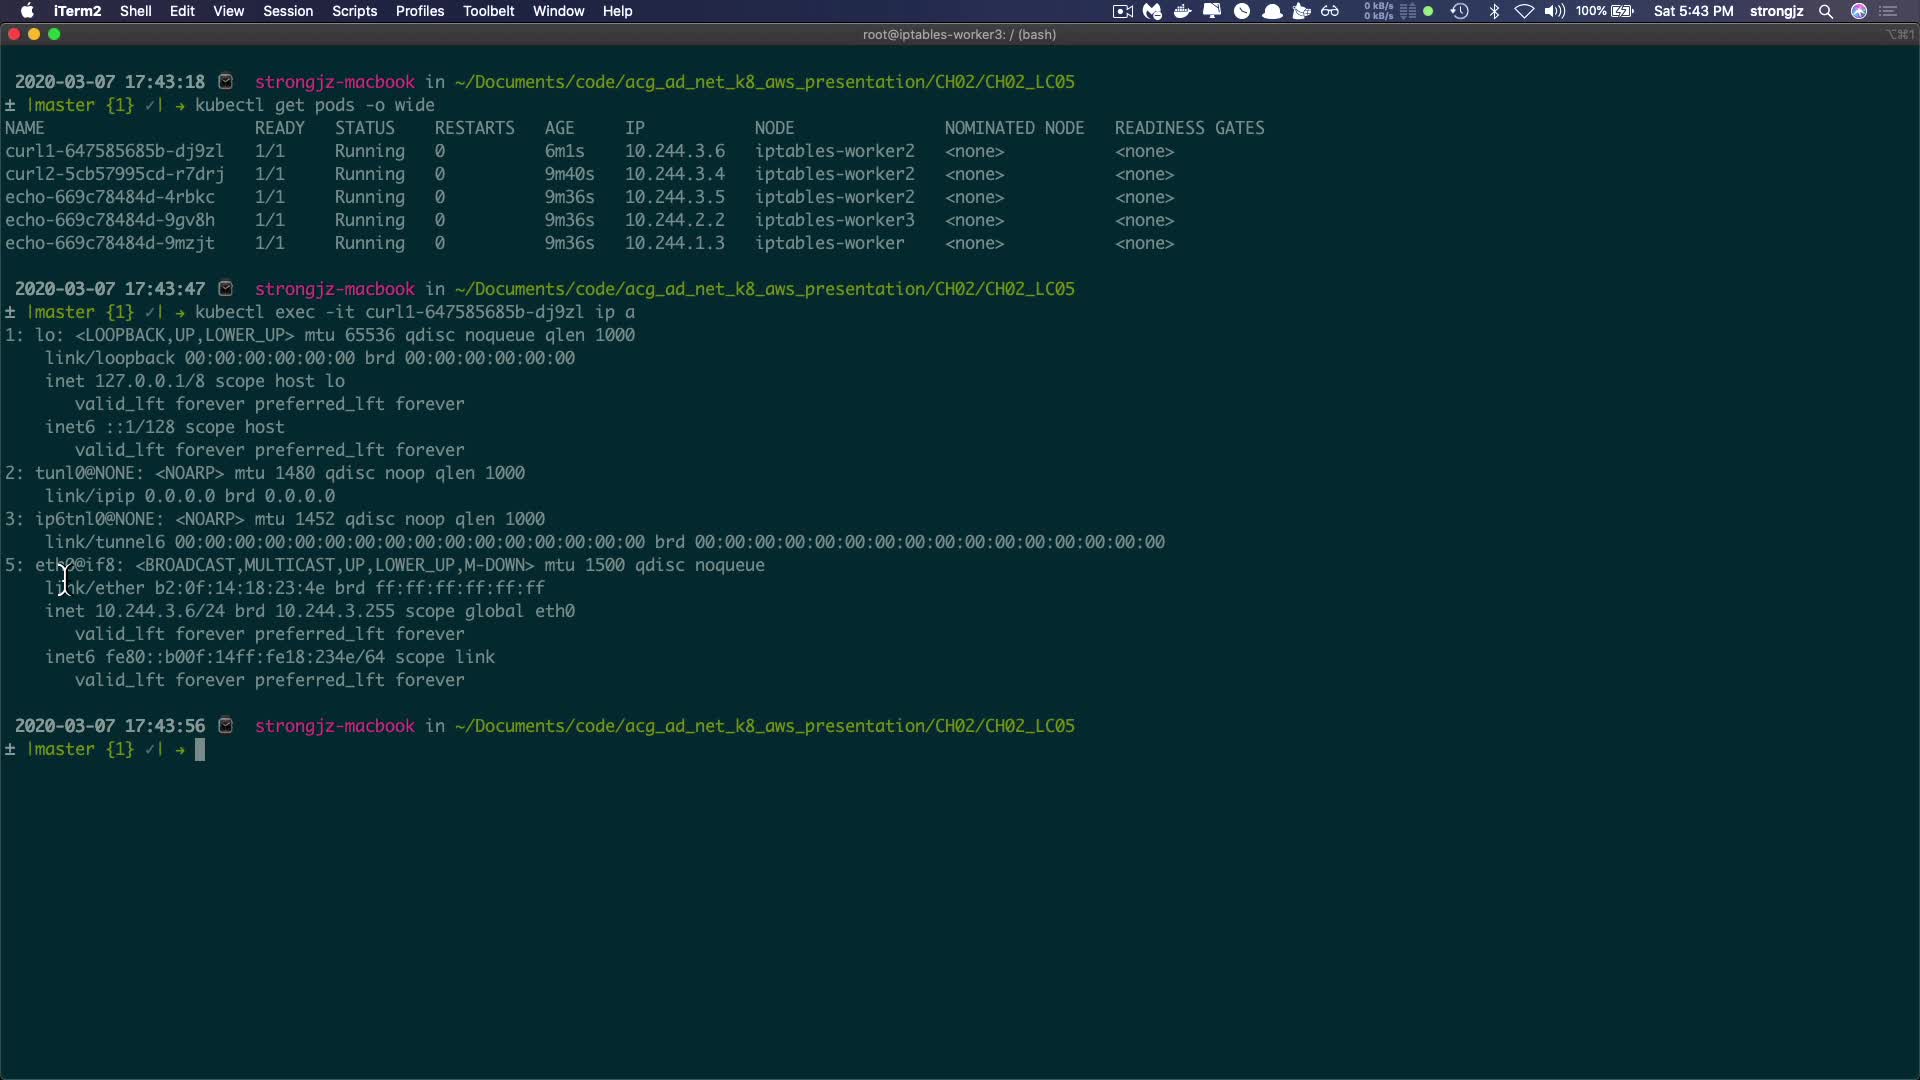
Task: Click the Malwarebytes menu bar icon
Action: [1152, 11]
